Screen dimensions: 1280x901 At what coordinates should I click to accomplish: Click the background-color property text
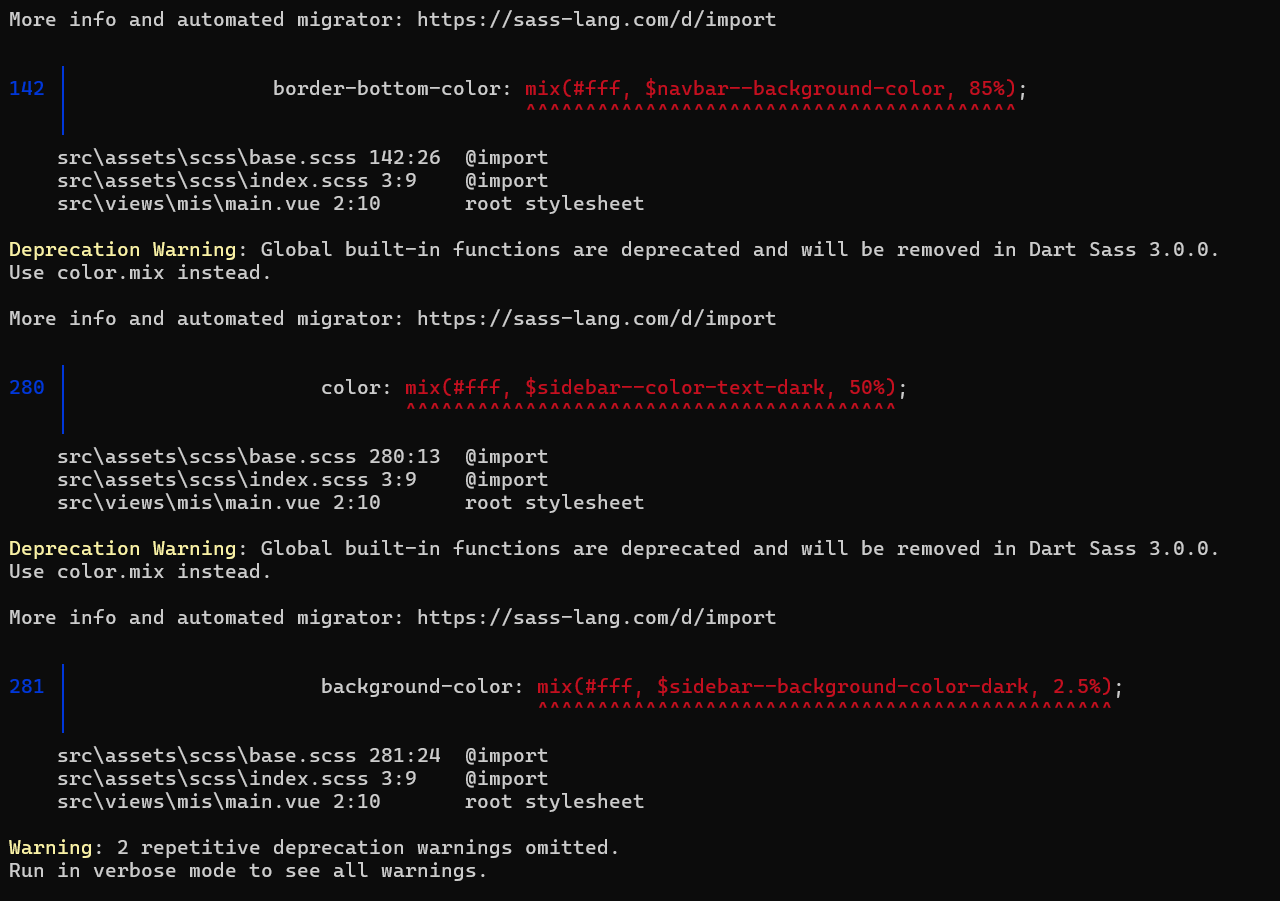point(417,686)
